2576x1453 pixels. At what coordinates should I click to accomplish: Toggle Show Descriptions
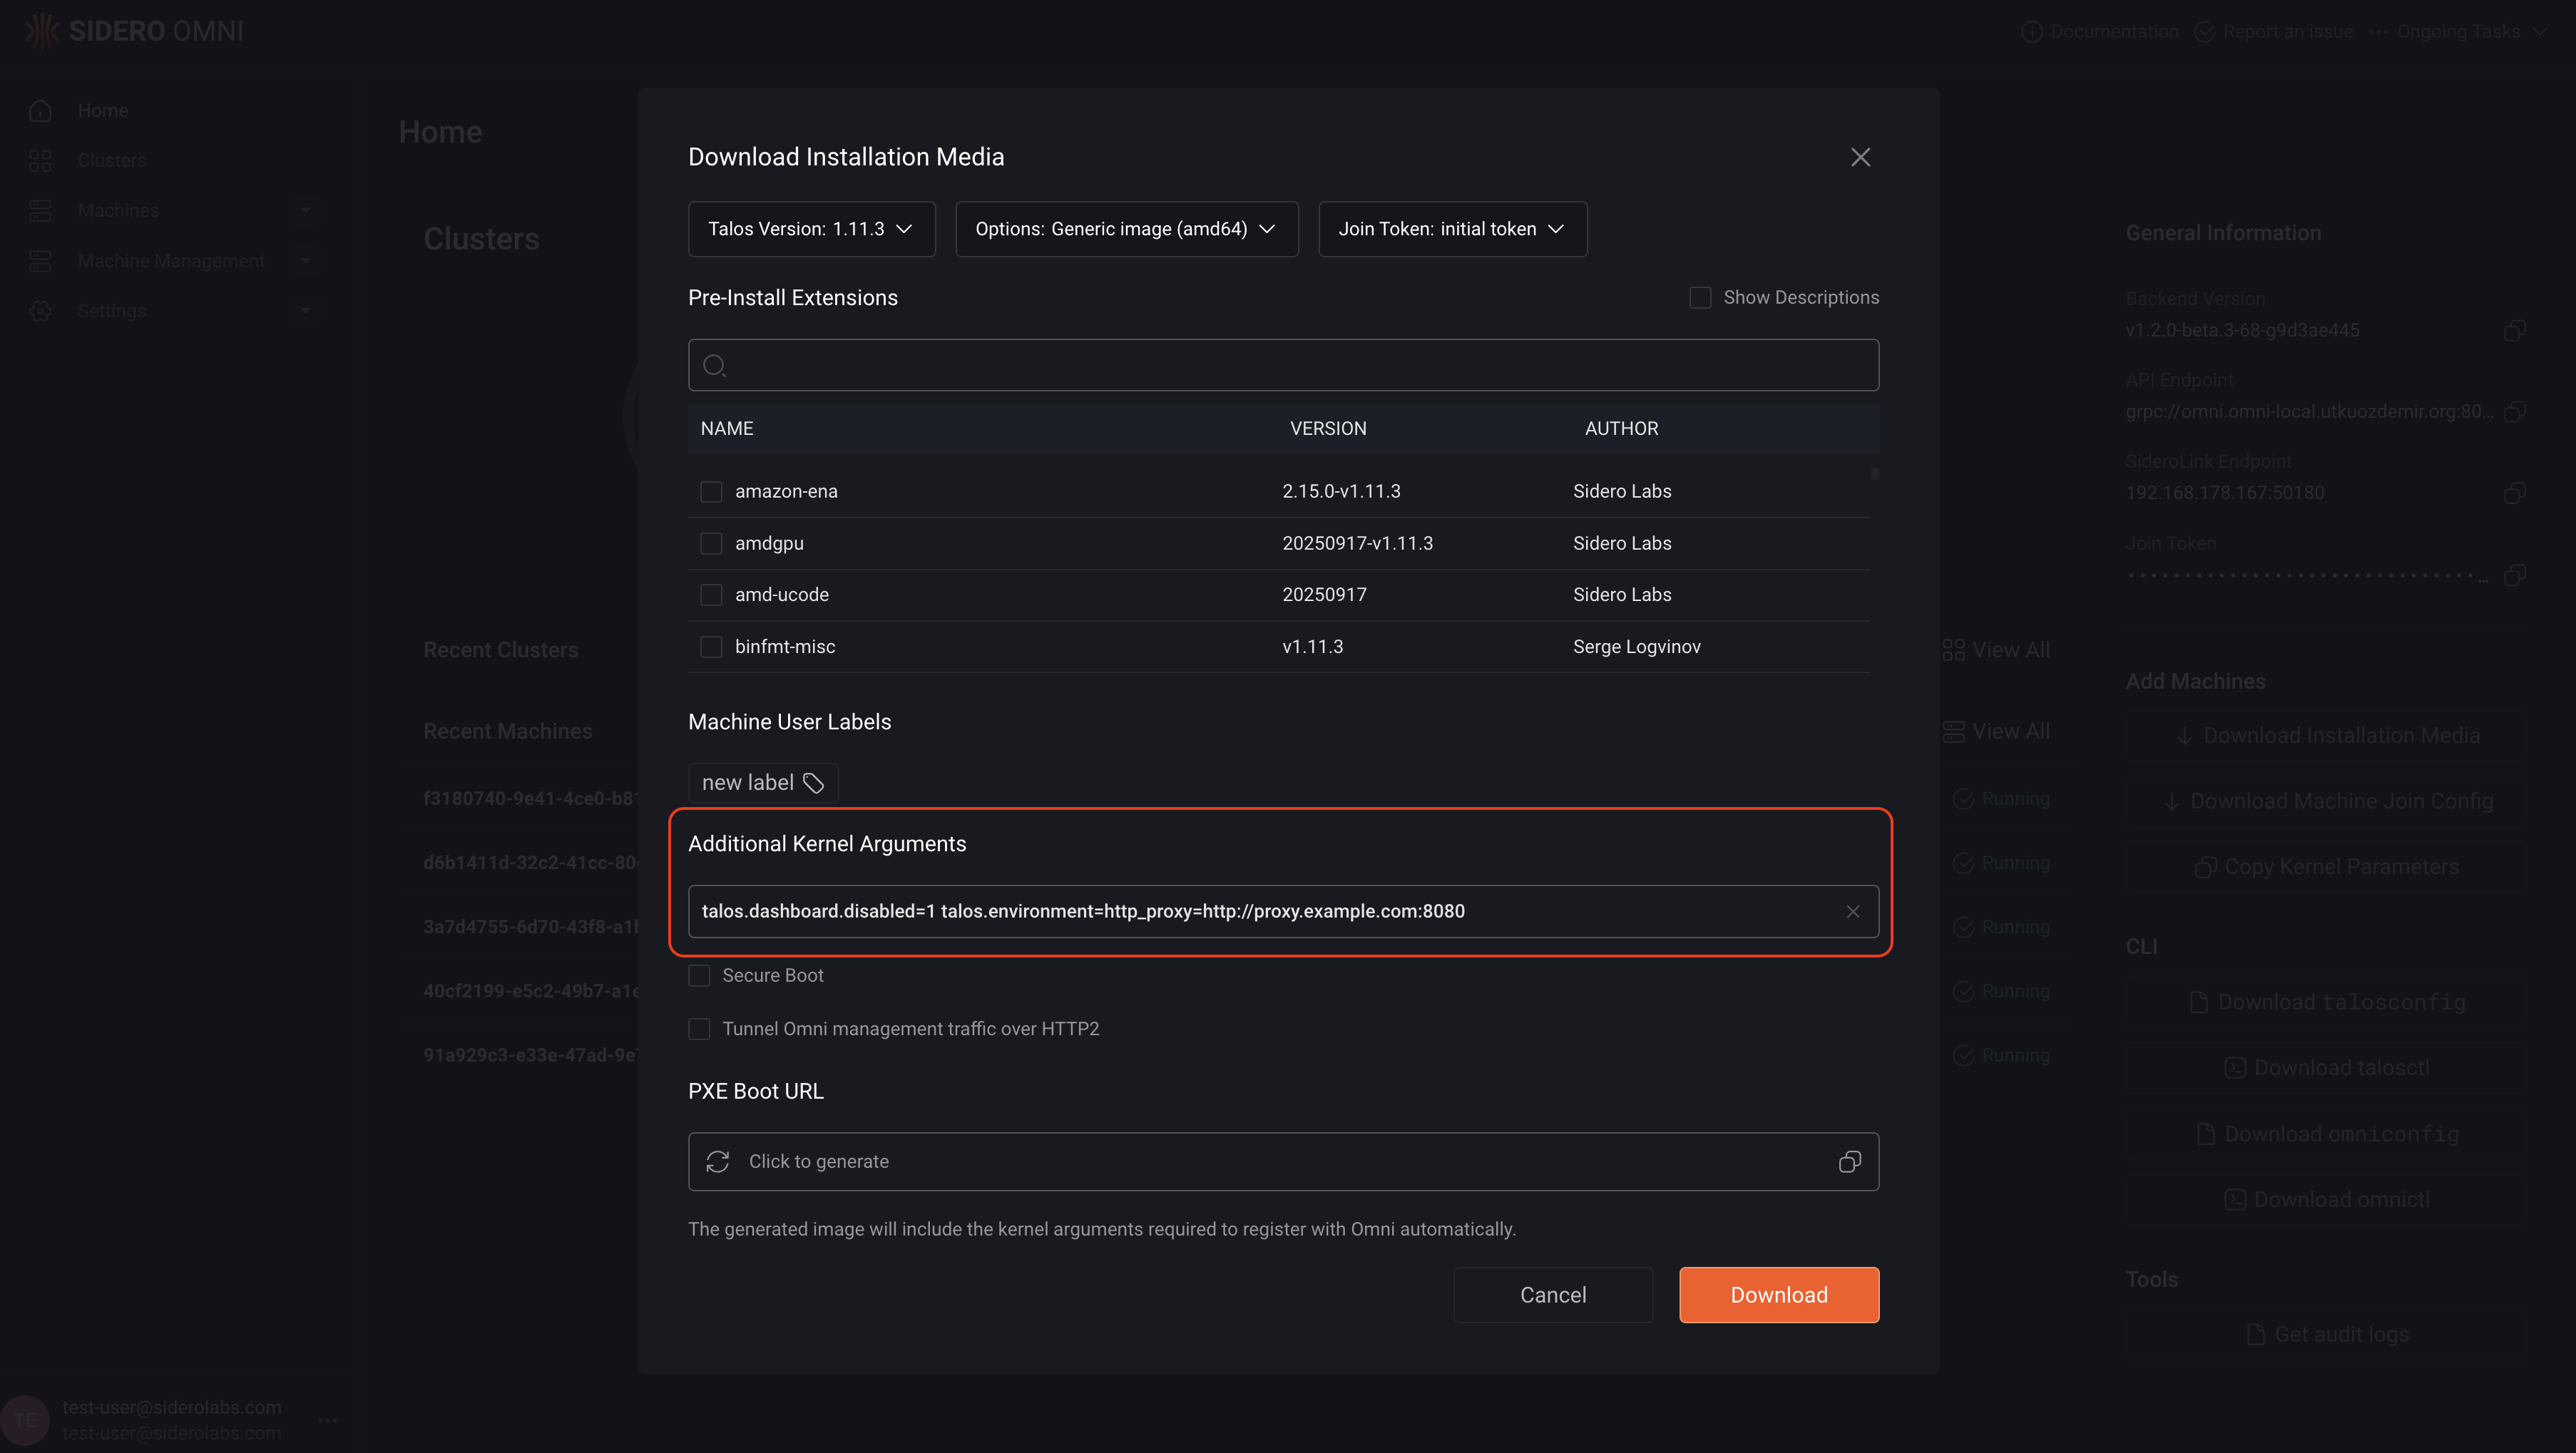click(x=1700, y=297)
